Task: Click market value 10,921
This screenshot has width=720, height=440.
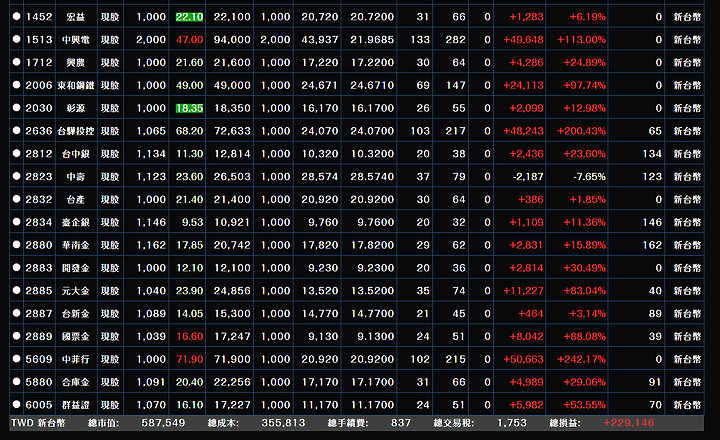Action: (232, 222)
